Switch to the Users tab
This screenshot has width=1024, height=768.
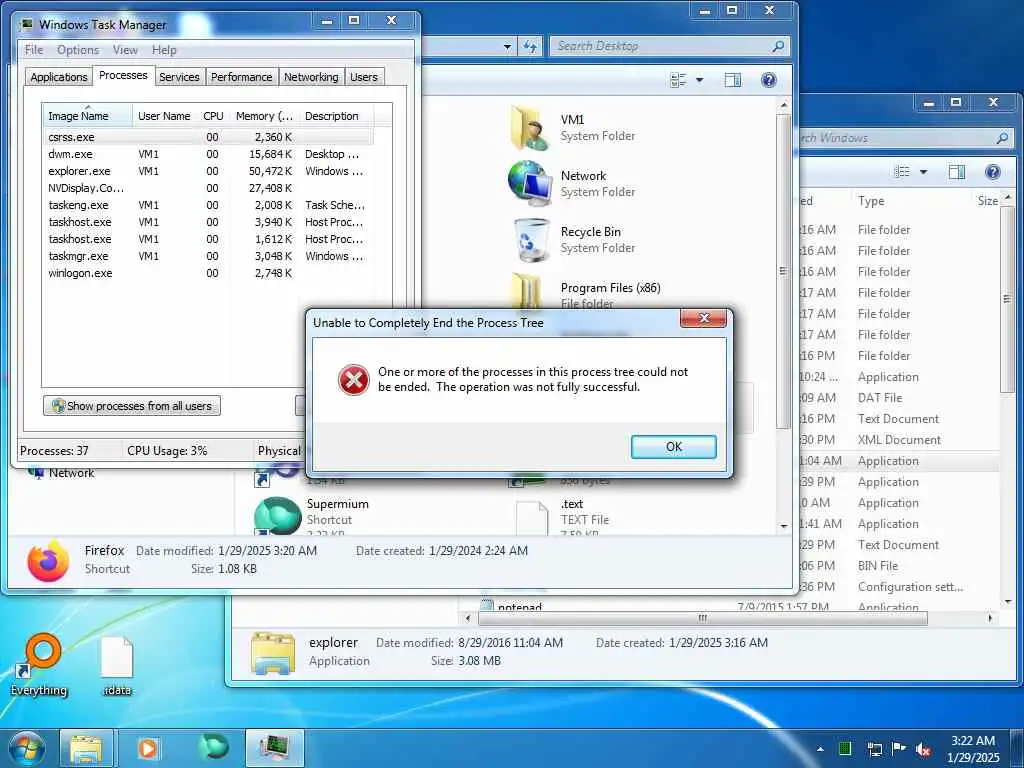point(364,77)
